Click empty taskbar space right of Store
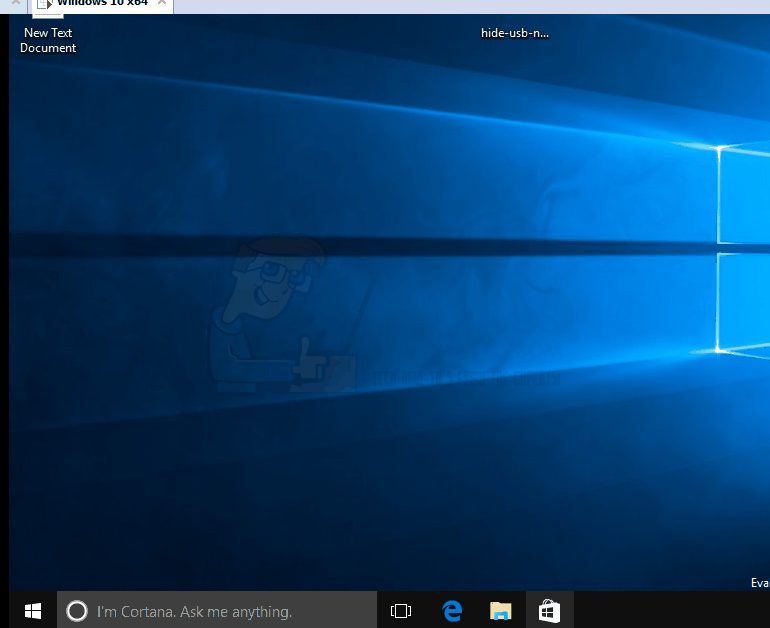This screenshot has height=628, width=770. 670,610
